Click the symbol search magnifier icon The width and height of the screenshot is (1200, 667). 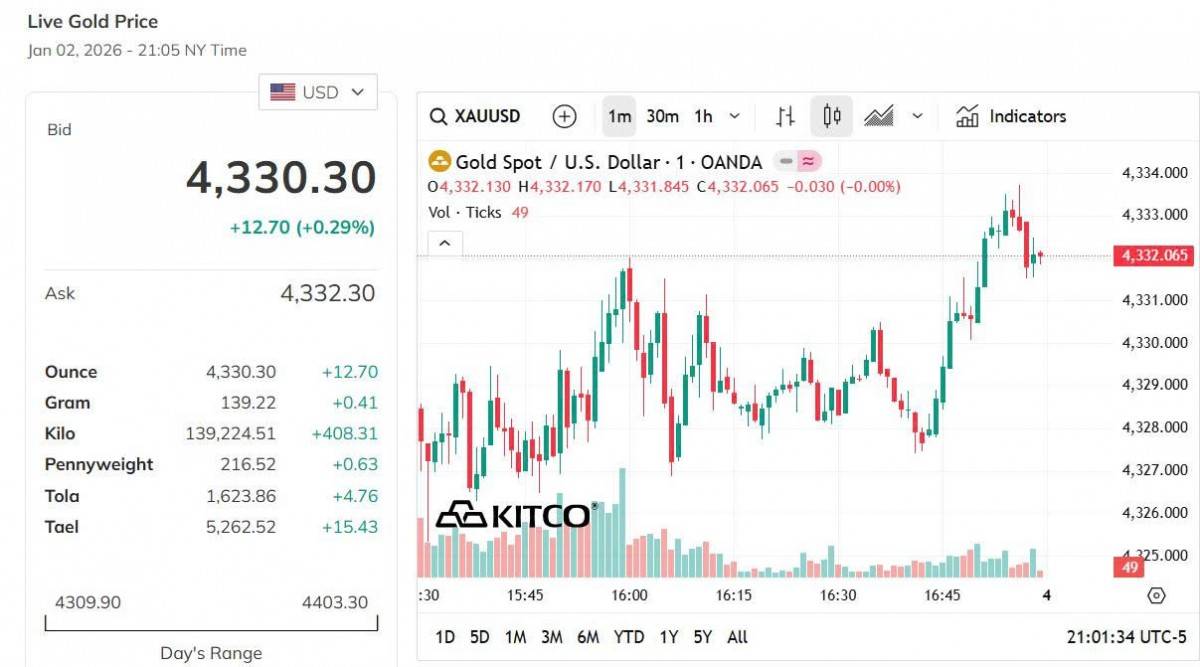438,117
